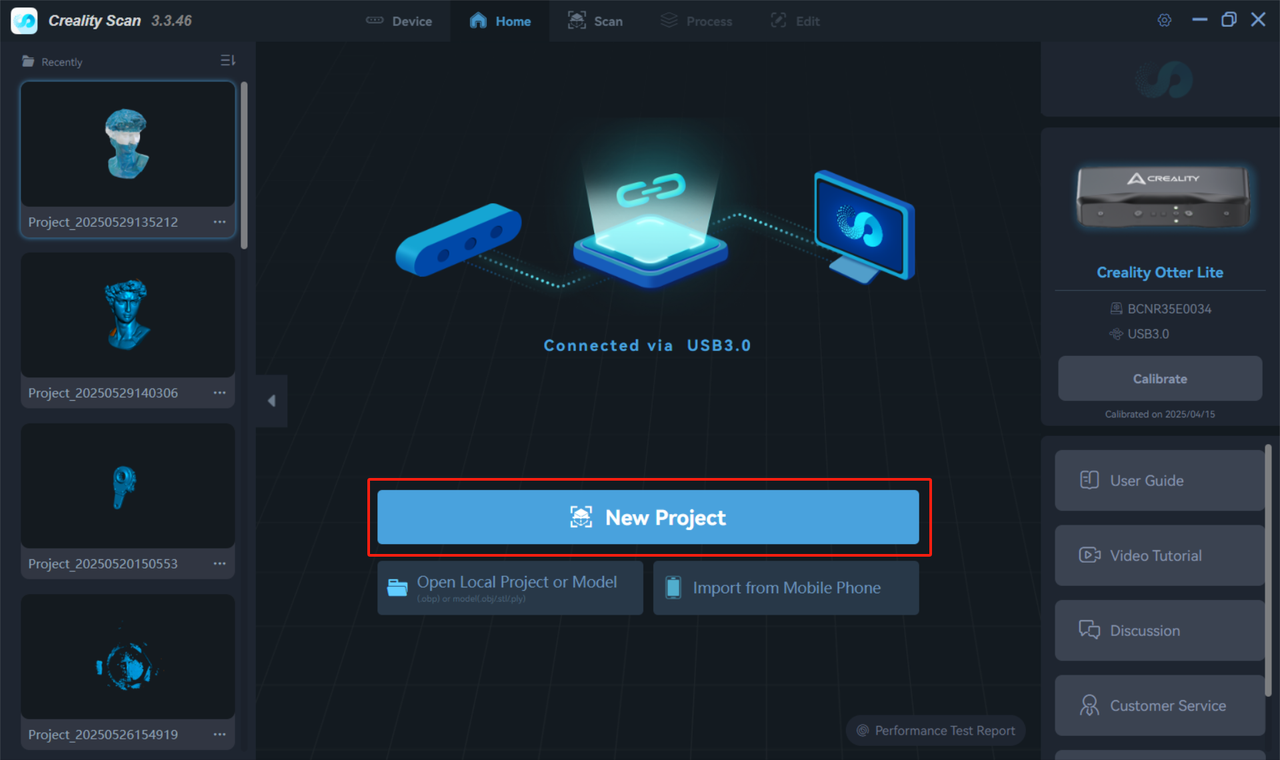Viewport: 1280px width, 760px height.
Task: Open options for Project_20250529140306
Action: point(220,393)
